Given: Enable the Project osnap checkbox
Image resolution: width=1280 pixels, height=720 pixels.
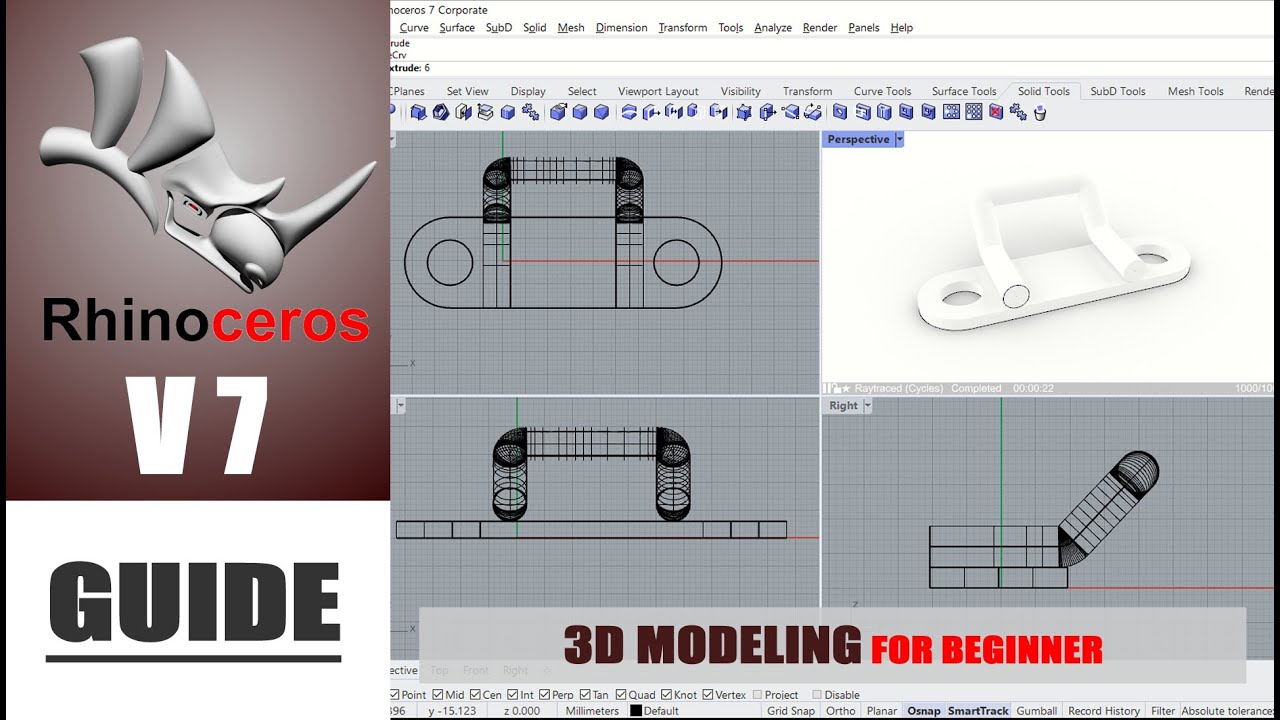Looking at the screenshot, I should 757,695.
